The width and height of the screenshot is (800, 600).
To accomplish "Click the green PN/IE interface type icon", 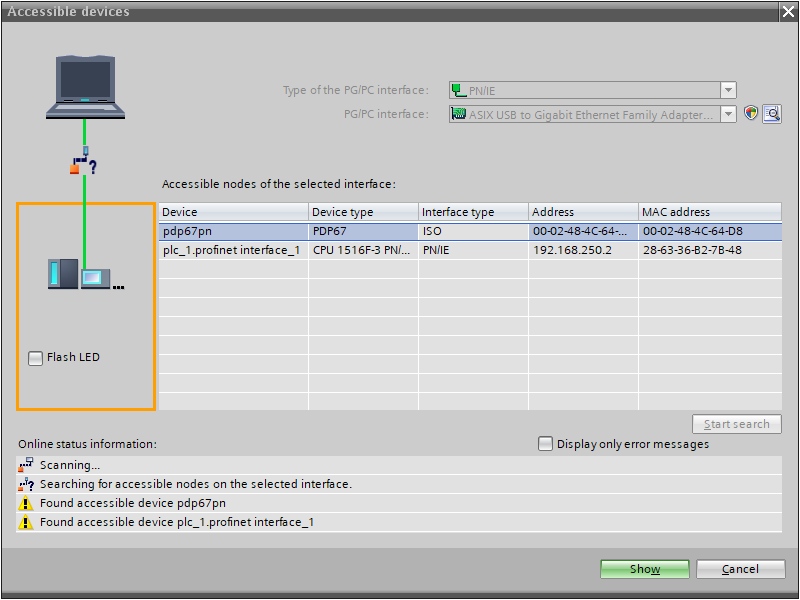I will tap(459, 90).
